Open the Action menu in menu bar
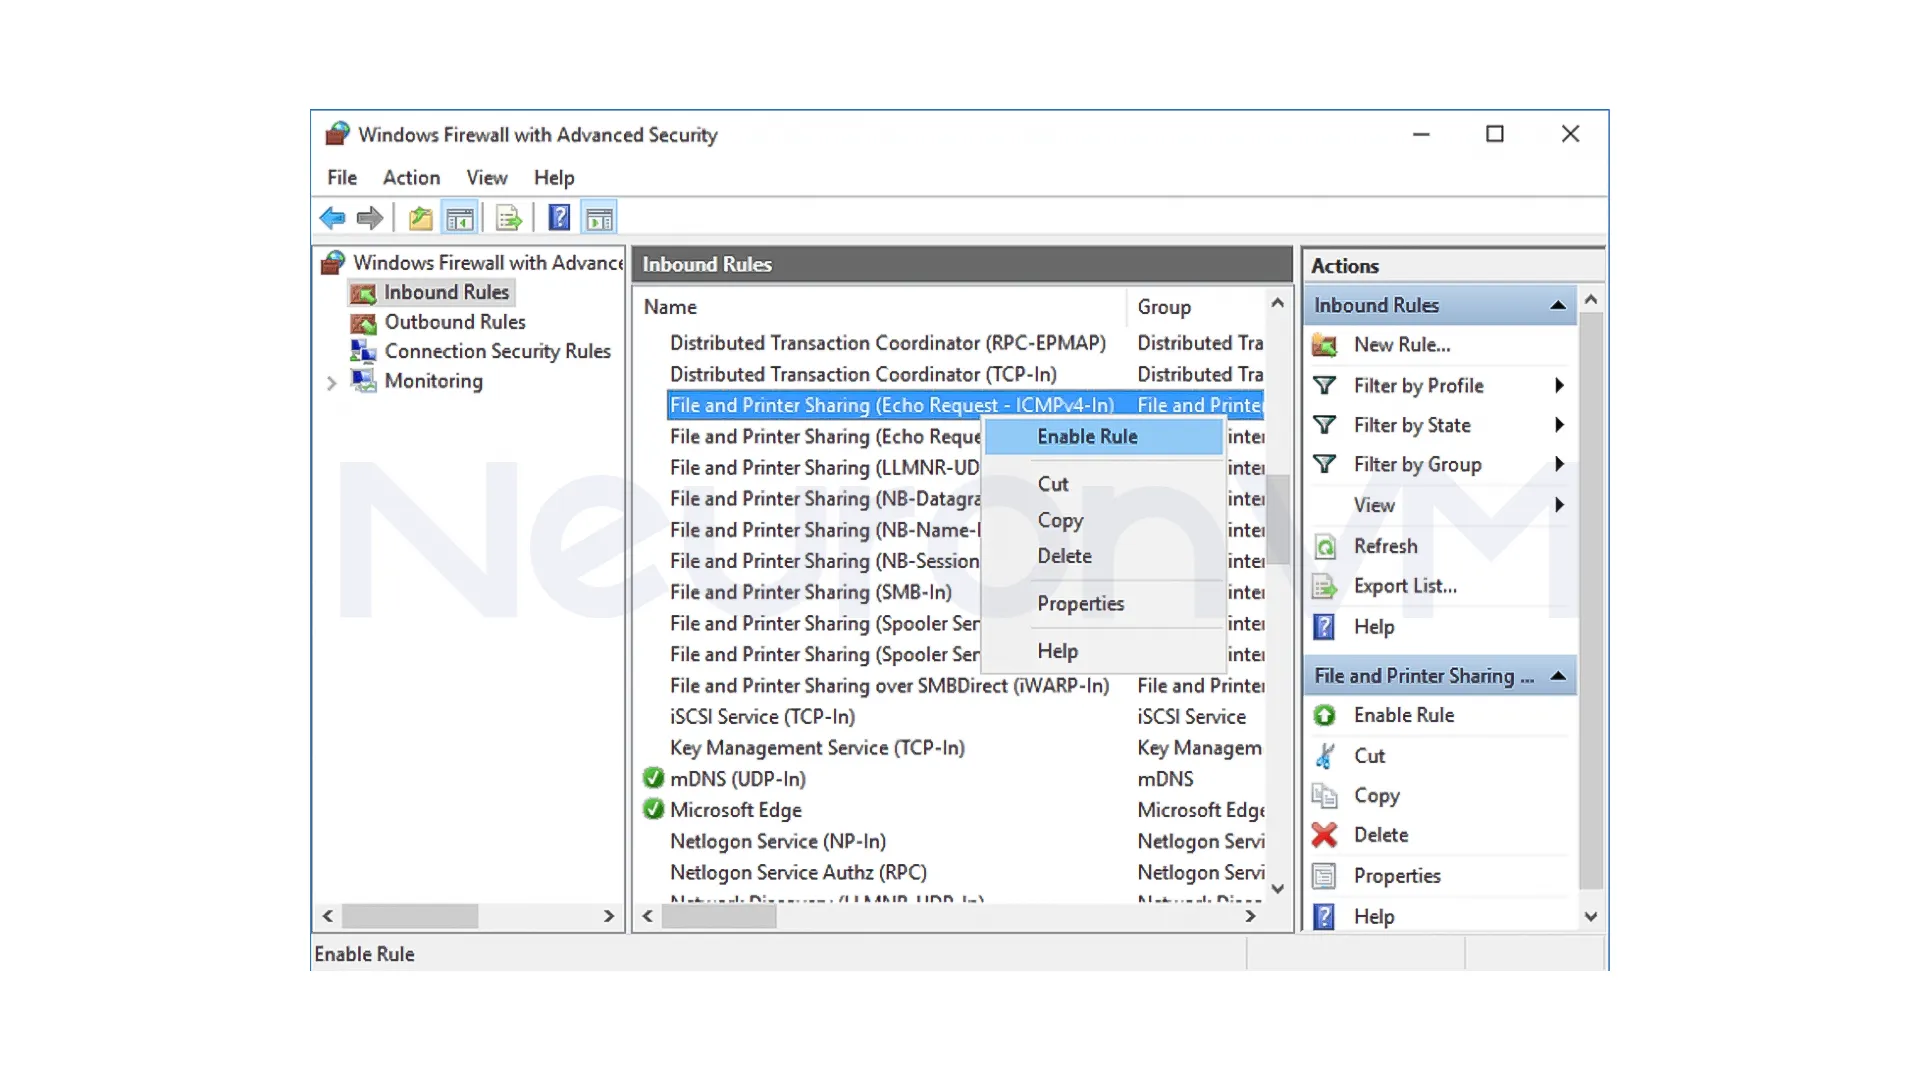 pos(411,178)
